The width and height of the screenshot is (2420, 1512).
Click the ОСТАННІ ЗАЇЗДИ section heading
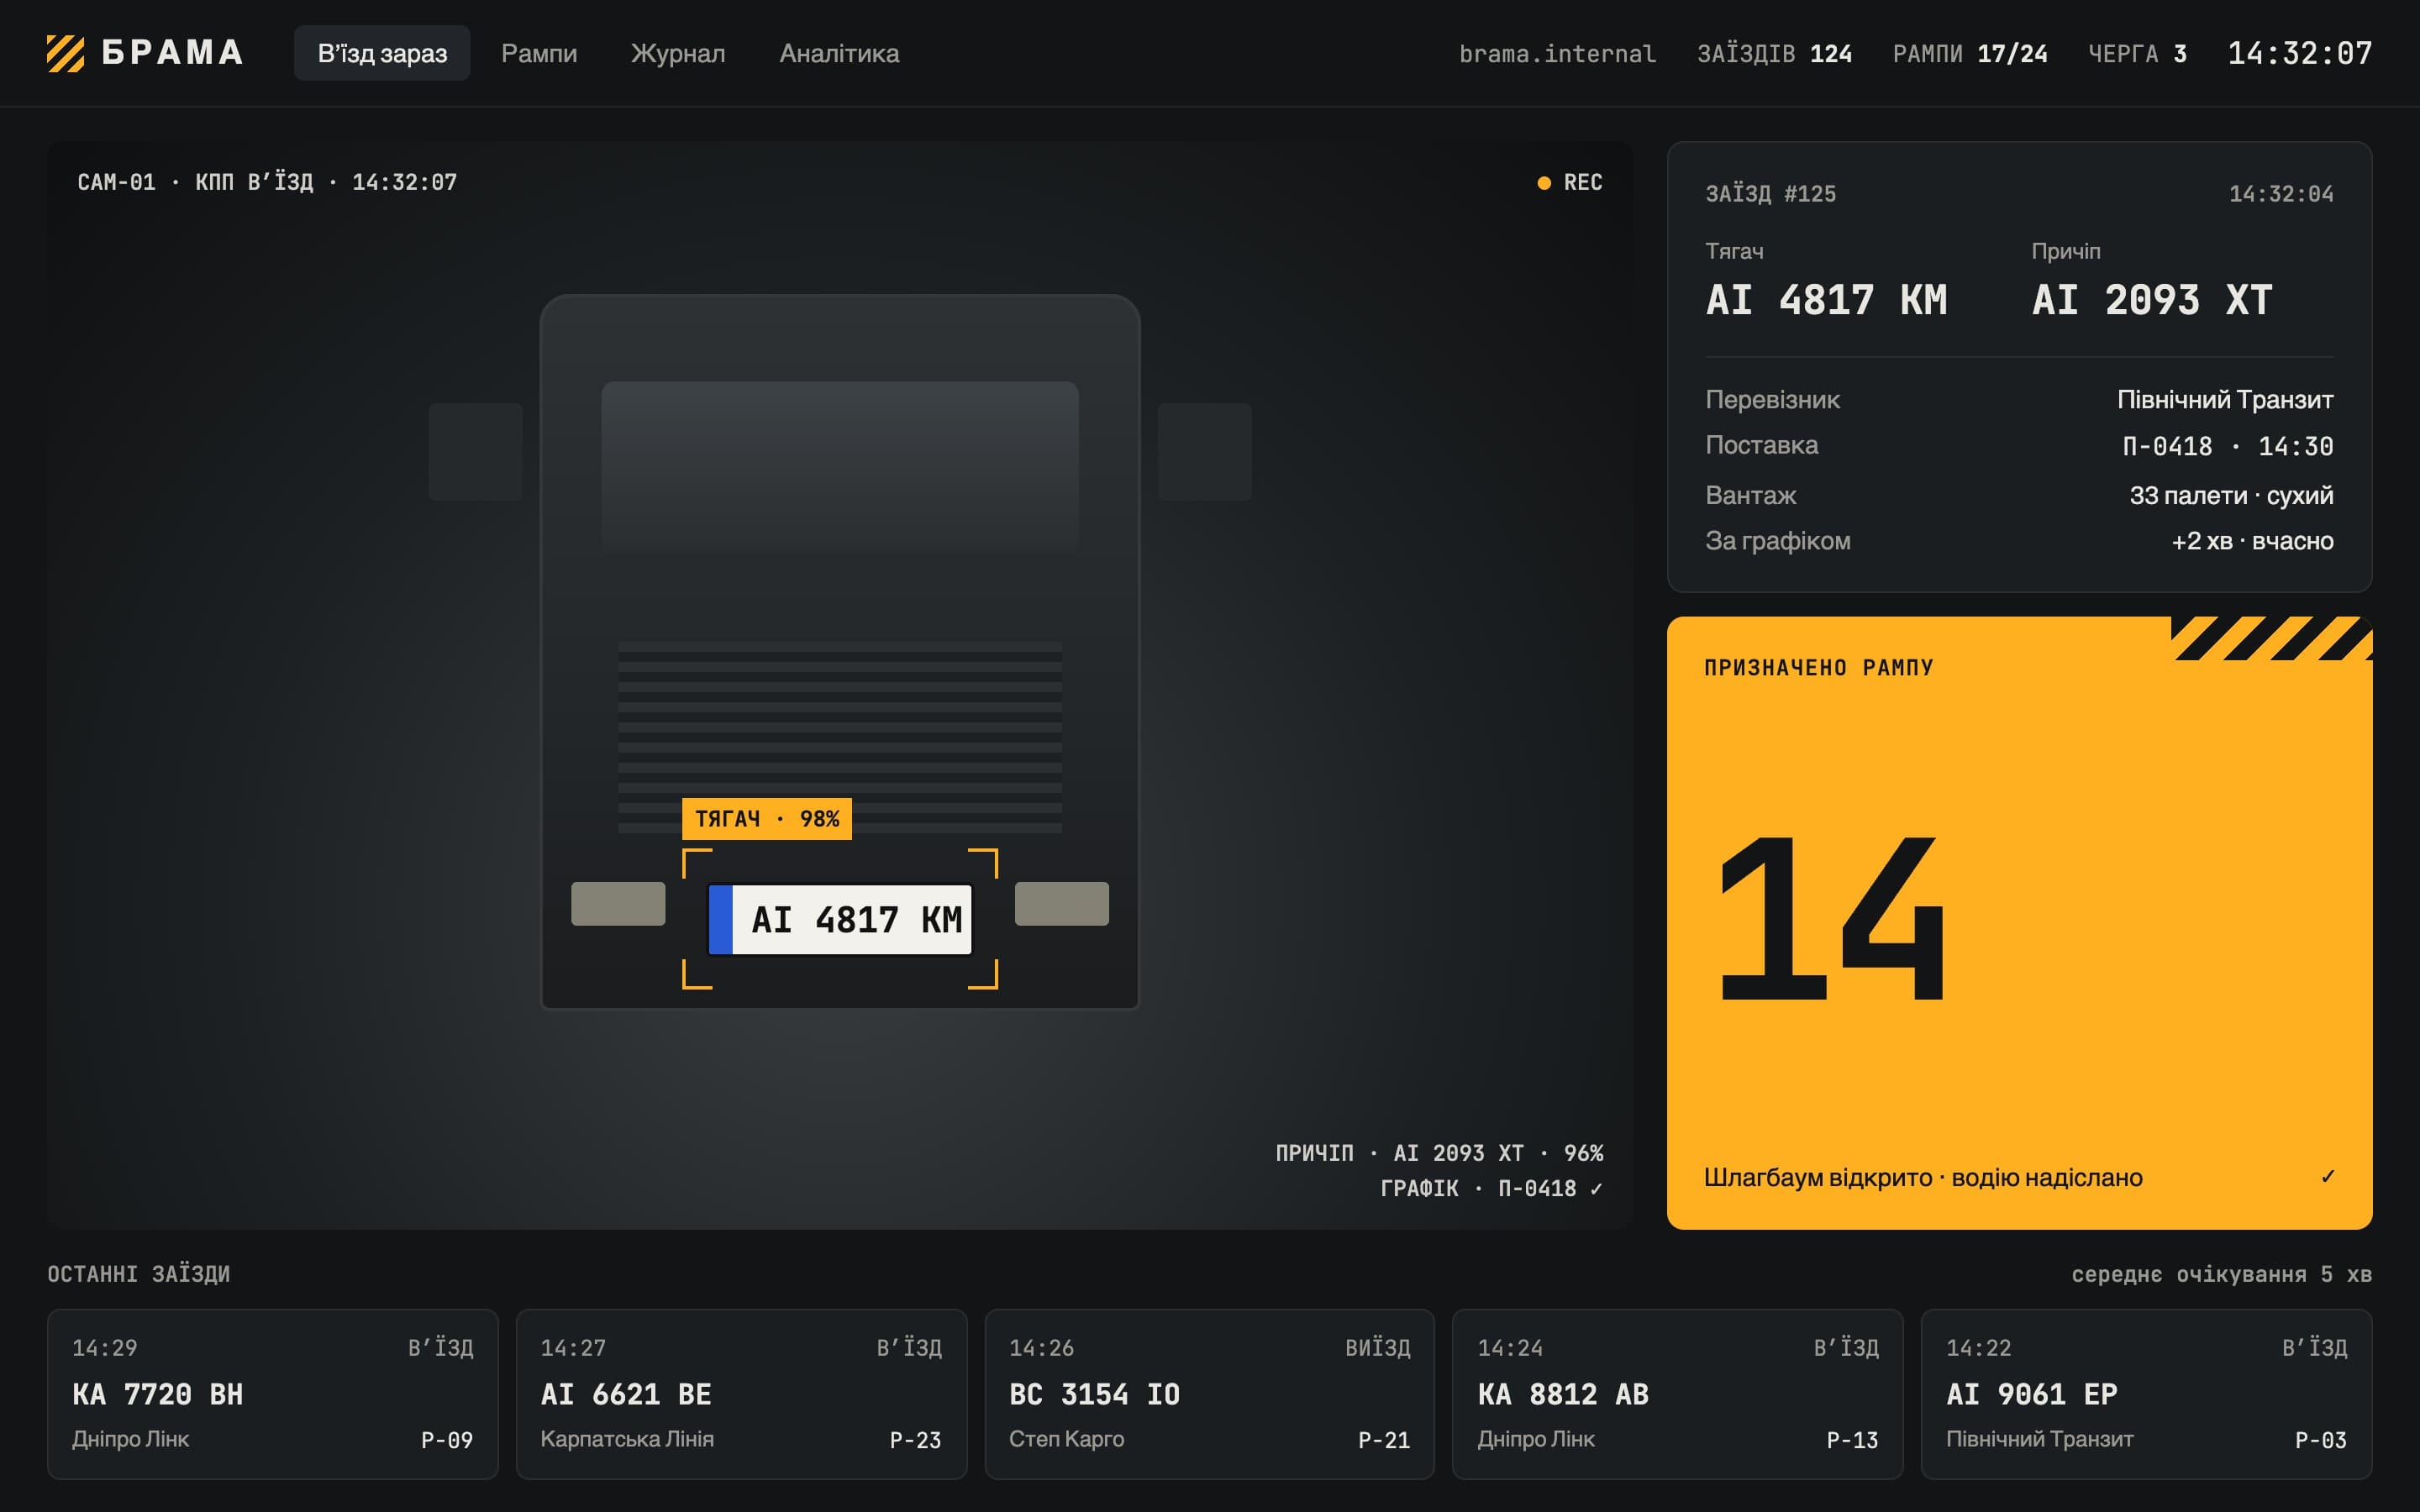pyautogui.click(x=139, y=1274)
